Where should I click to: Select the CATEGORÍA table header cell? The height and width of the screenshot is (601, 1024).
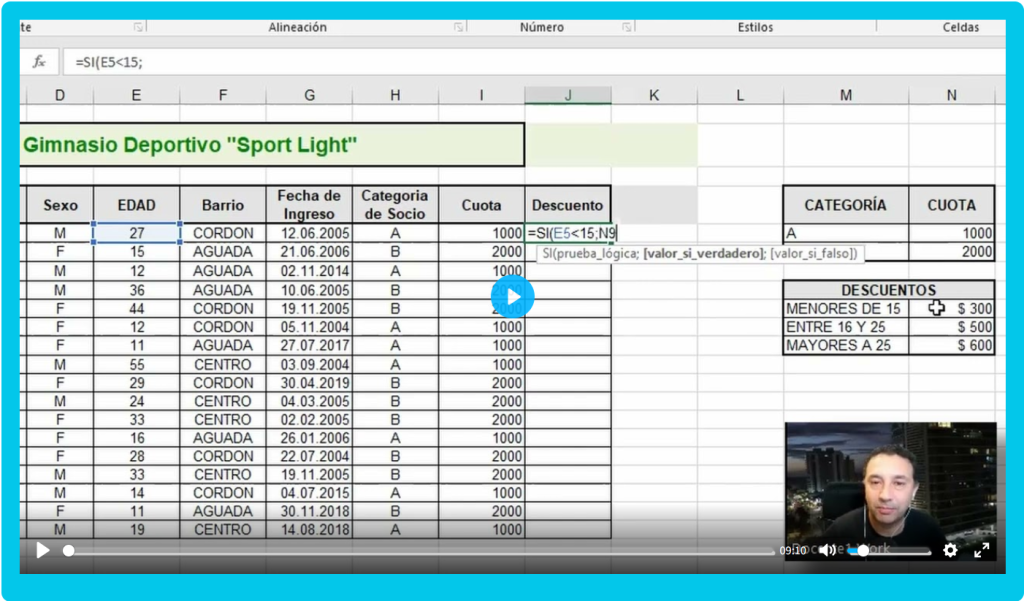pos(845,205)
